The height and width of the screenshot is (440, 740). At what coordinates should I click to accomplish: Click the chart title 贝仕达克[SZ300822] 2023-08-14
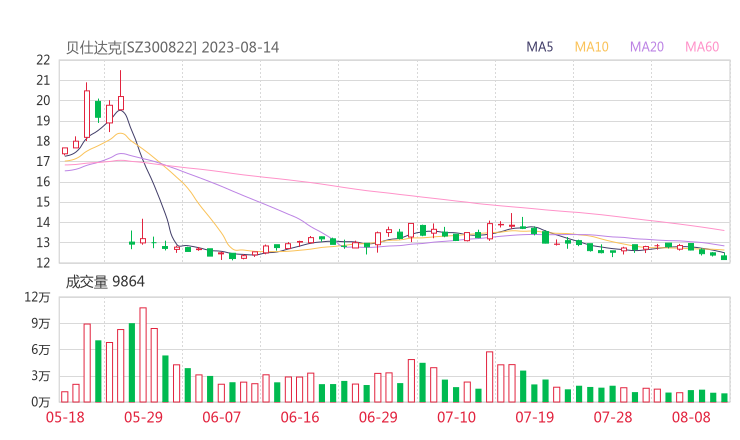coord(172,47)
